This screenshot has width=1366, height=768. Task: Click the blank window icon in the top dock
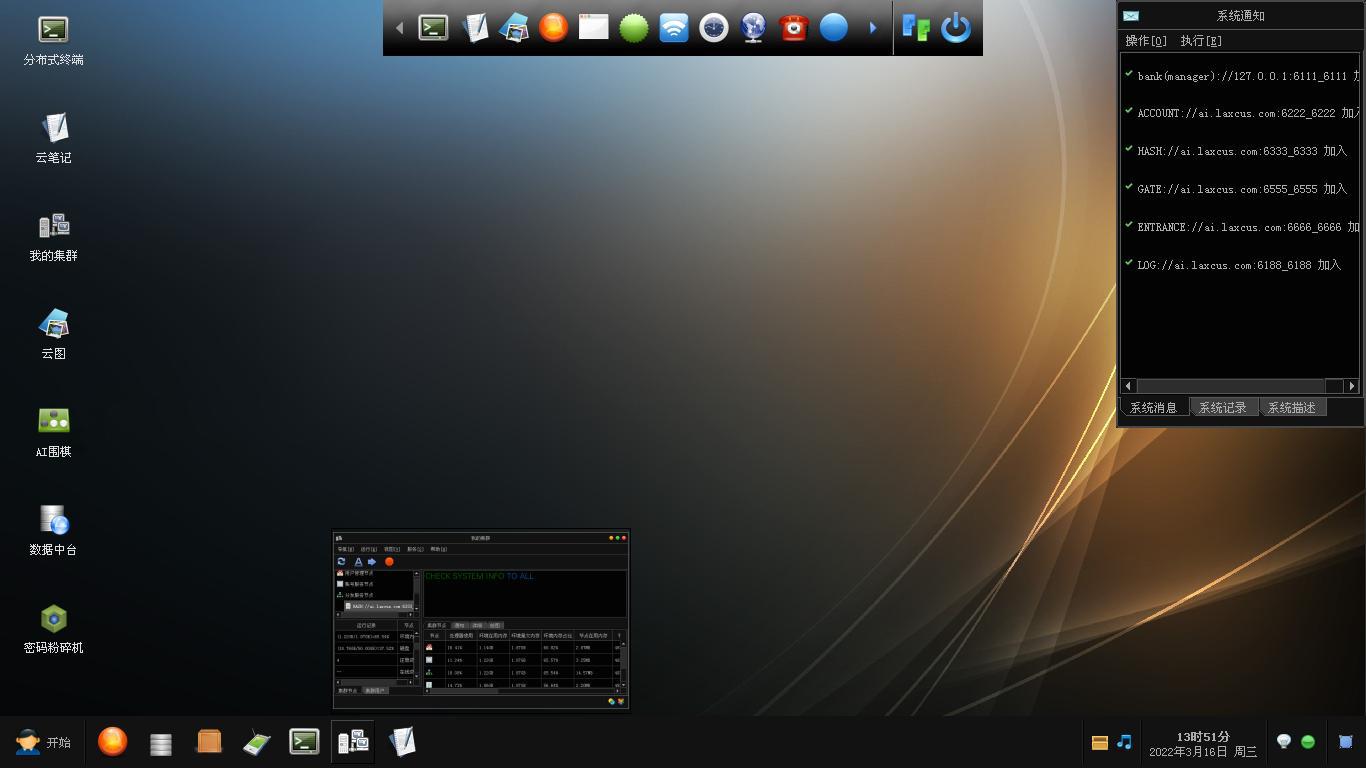pos(594,28)
